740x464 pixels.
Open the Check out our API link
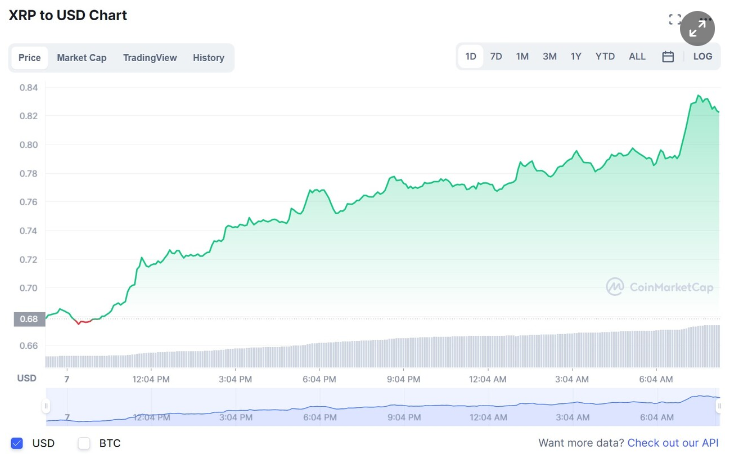point(673,443)
